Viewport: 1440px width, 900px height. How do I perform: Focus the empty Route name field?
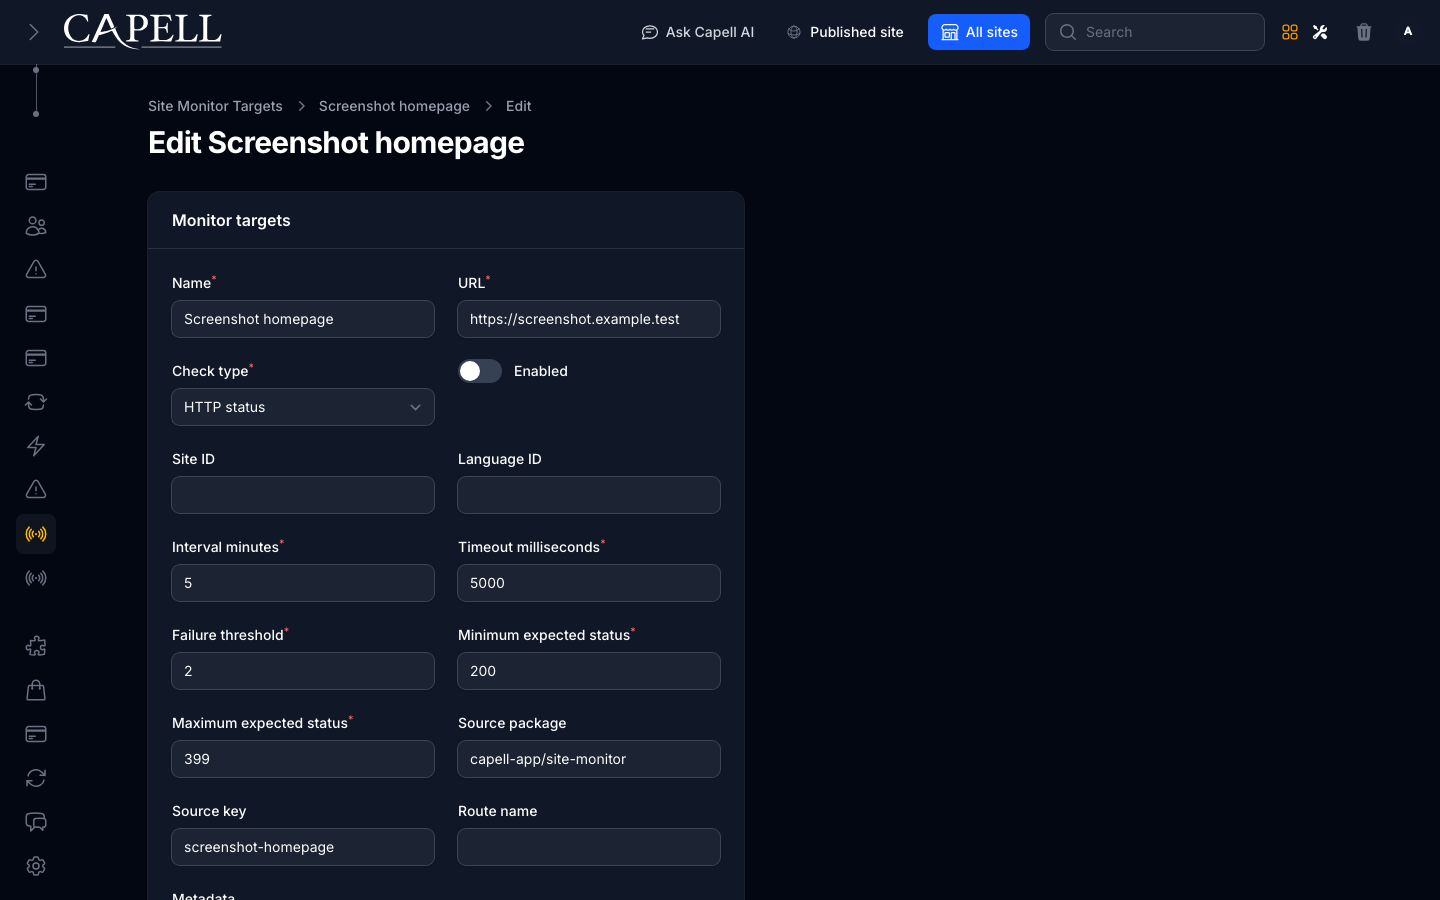[589, 847]
